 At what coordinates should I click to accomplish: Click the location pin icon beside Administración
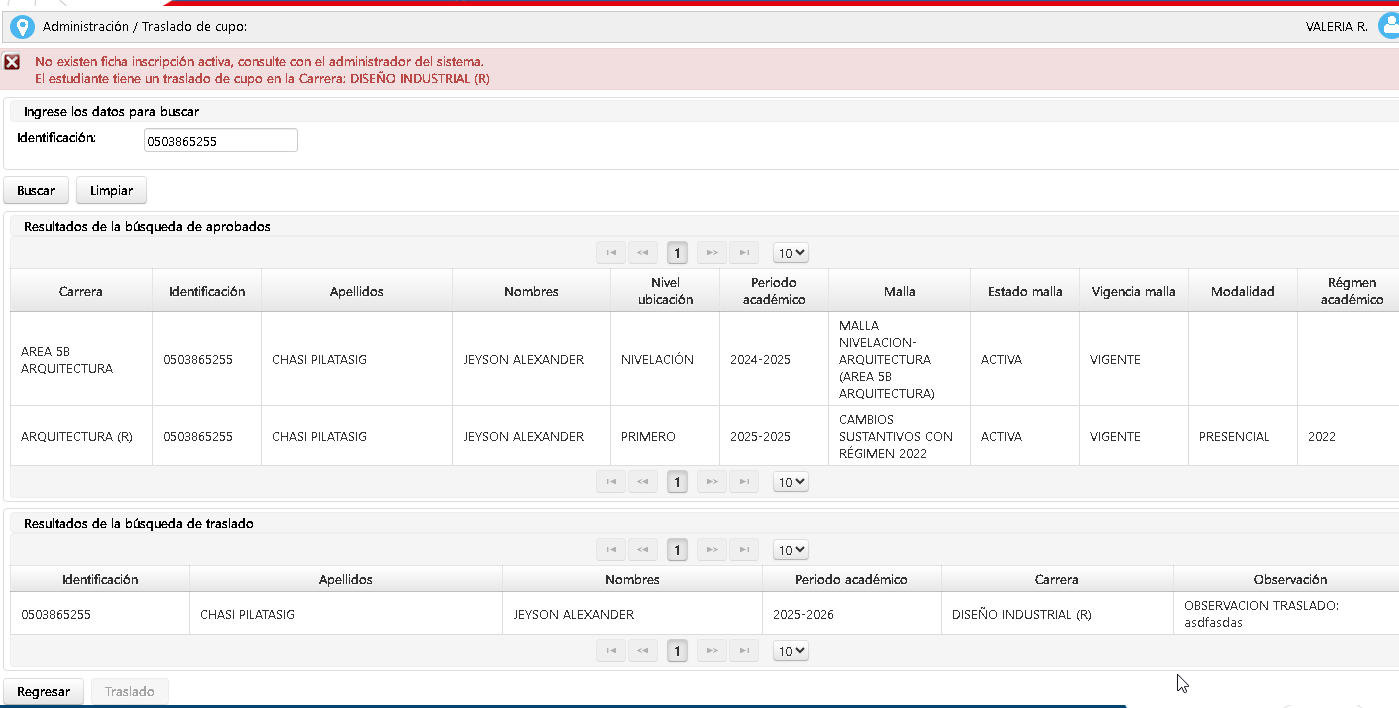click(22, 27)
